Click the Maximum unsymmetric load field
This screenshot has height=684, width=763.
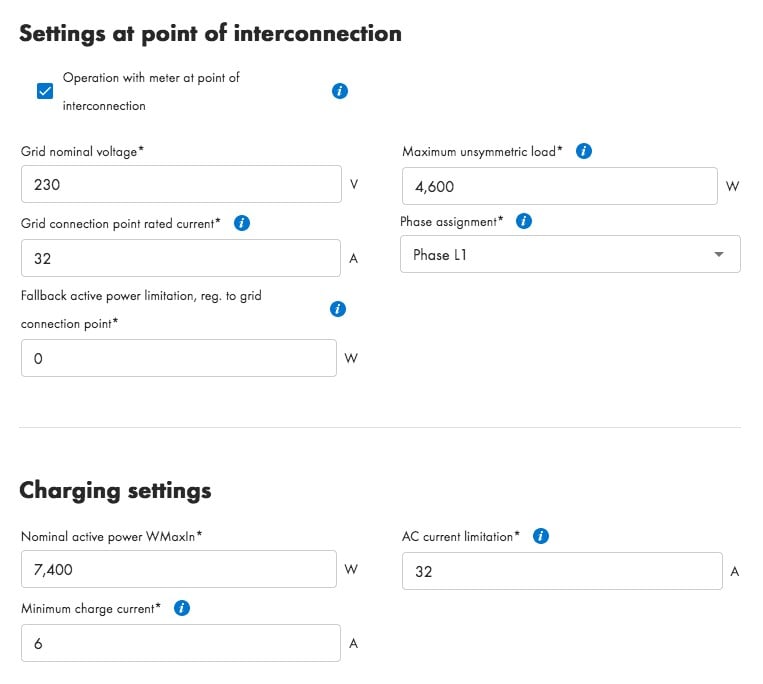tap(559, 186)
